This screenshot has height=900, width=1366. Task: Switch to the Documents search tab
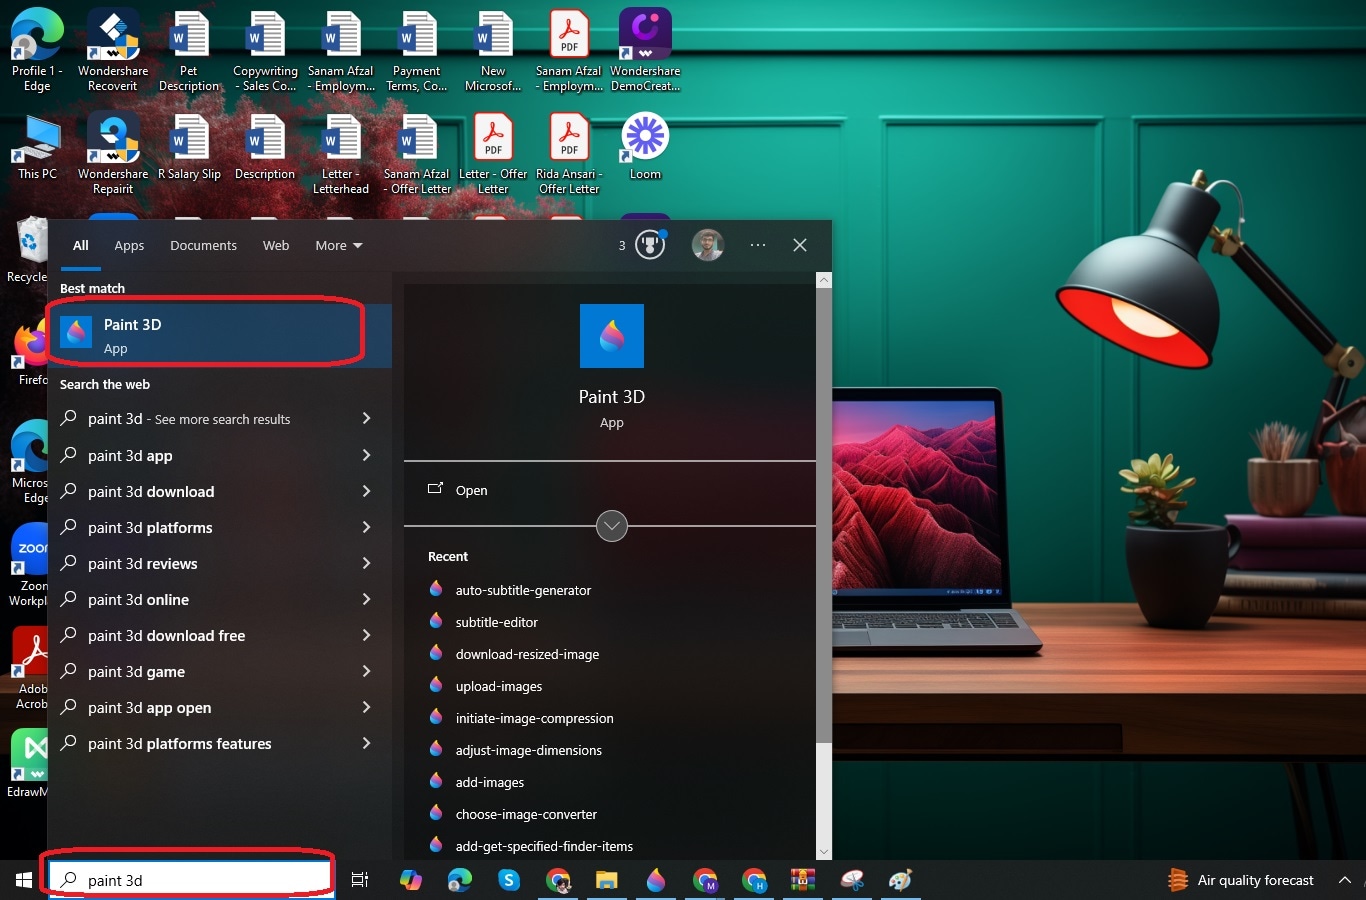203,245
